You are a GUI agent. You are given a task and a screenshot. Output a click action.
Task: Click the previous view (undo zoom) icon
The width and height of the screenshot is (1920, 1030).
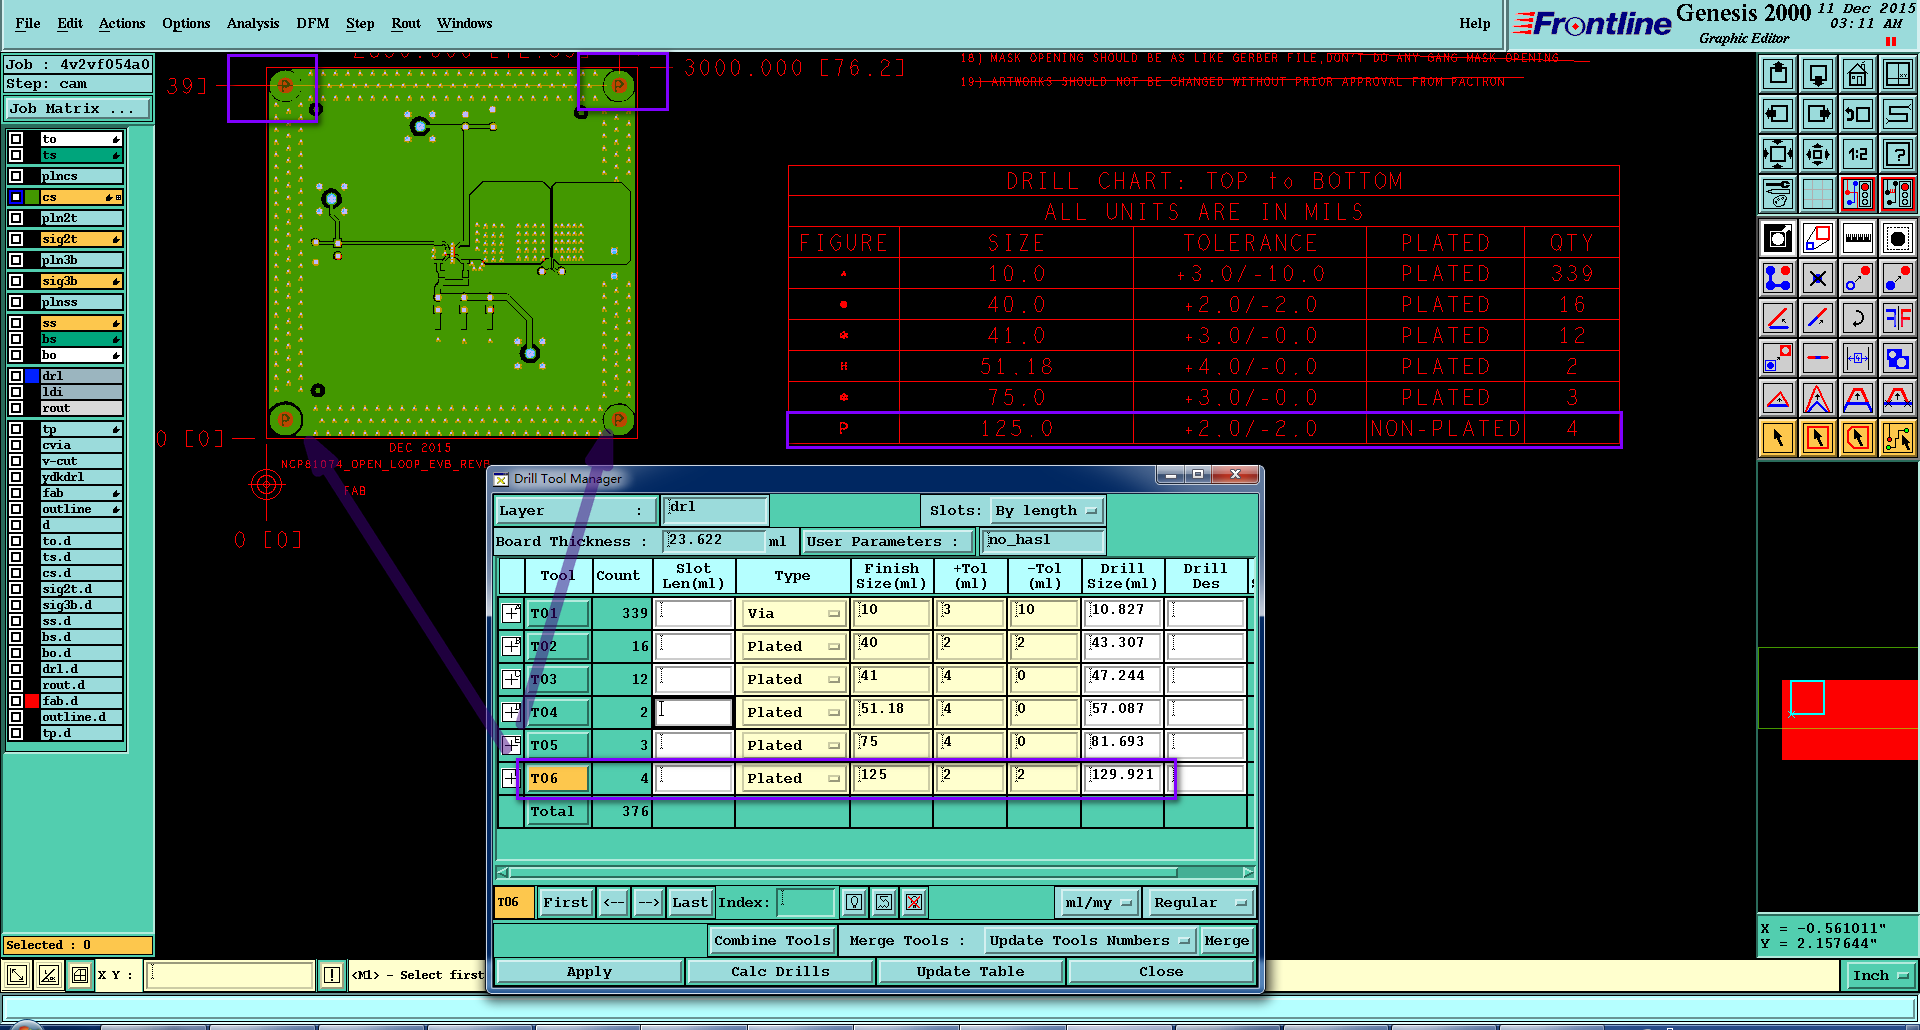click(1857, 114)
